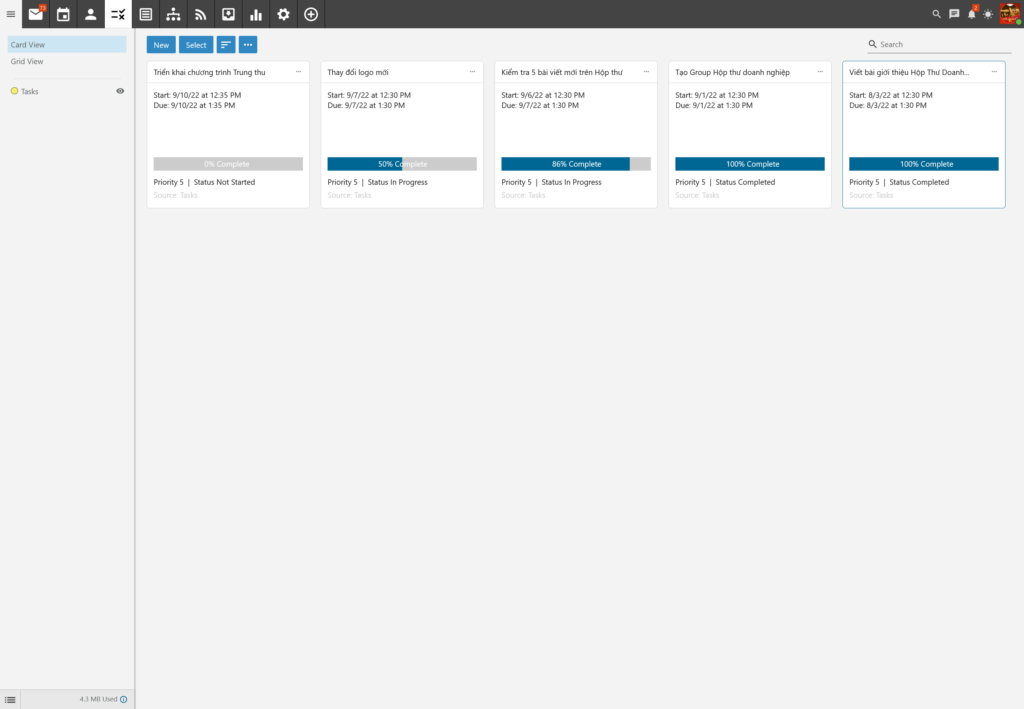
Task: Click the Select button
Action: click(x=196, y=45)
